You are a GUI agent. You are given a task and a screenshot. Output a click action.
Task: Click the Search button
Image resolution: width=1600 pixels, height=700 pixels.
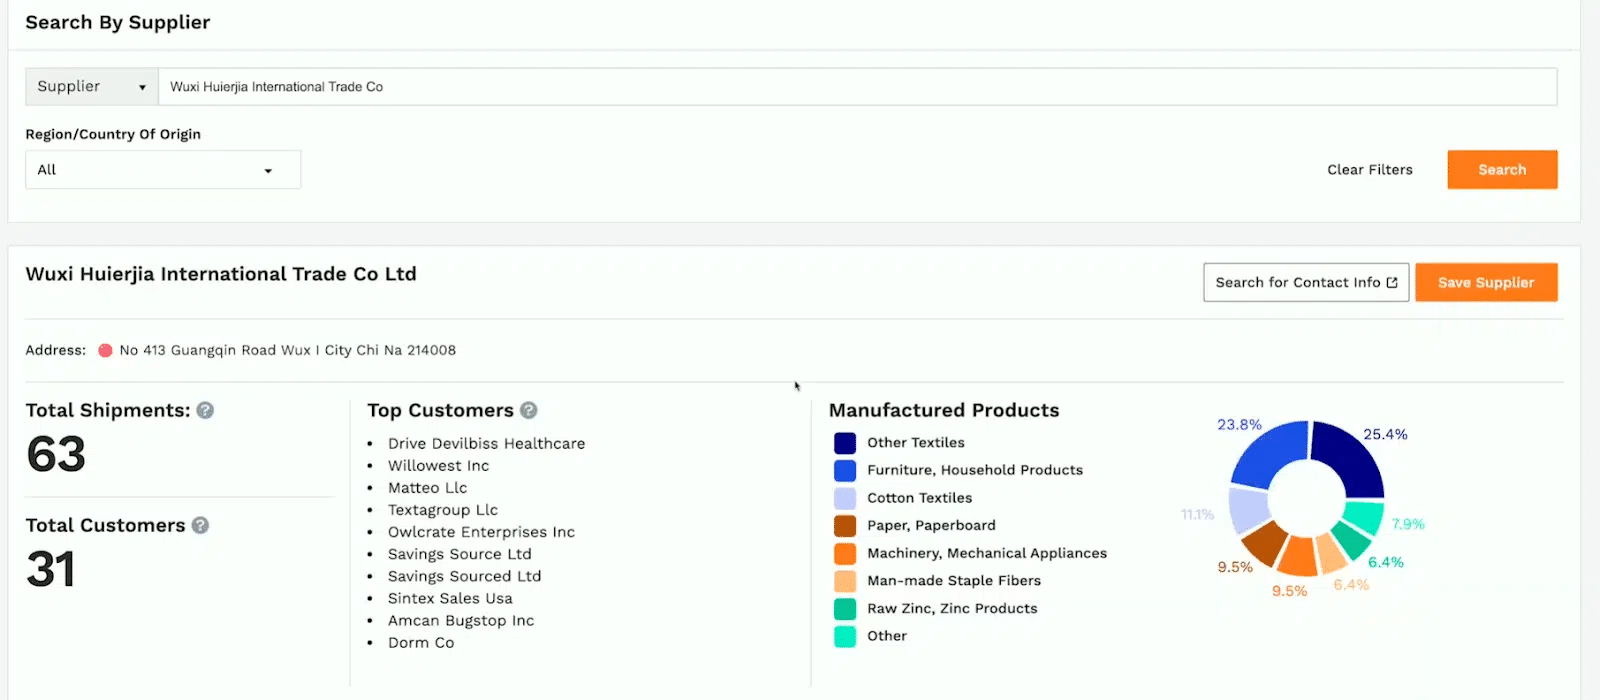coord(1502,170)
